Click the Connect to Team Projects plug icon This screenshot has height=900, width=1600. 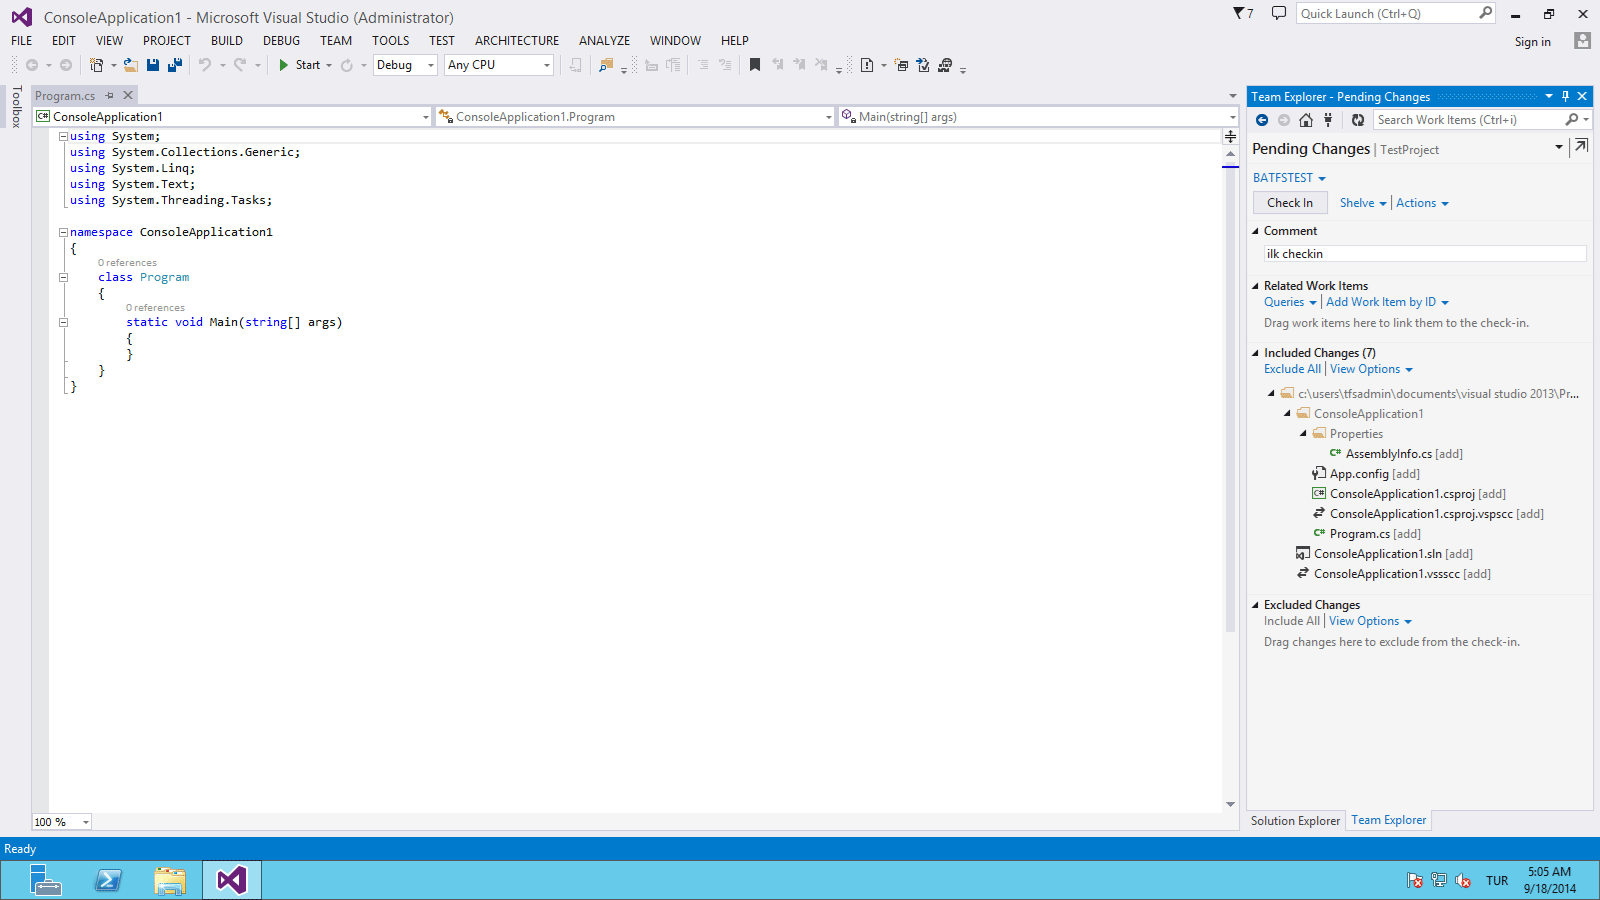pos(1328,120)
